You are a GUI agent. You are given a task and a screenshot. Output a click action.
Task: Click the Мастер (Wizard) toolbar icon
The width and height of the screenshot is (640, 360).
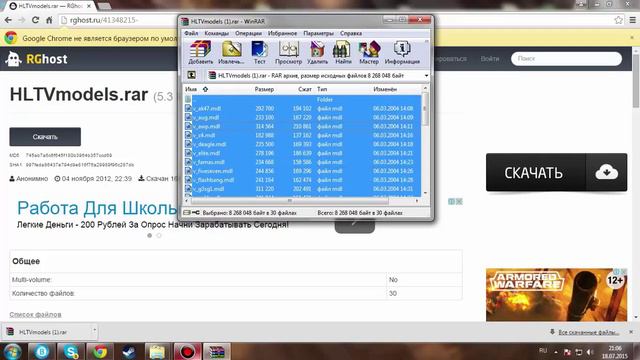369,53
